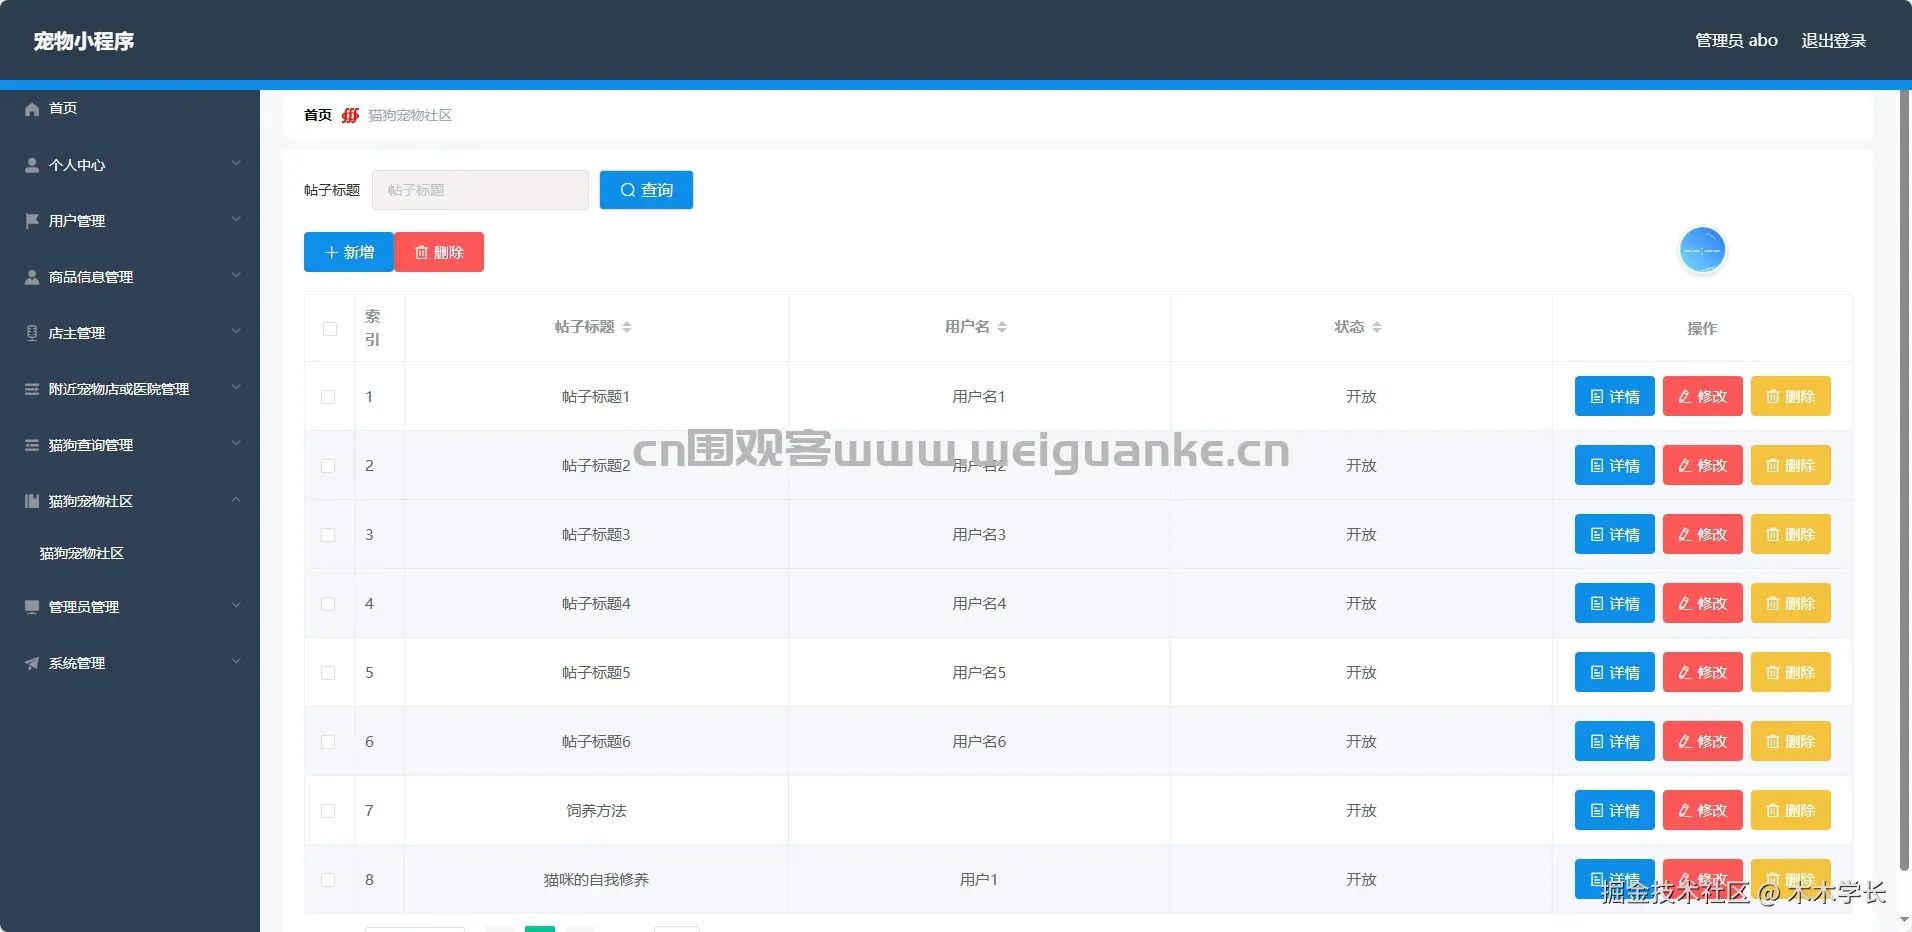The height and width of the screenshot is (932, 1912).
Task: Check the row 饲养方法 checkbox
Action: point(328,811)
